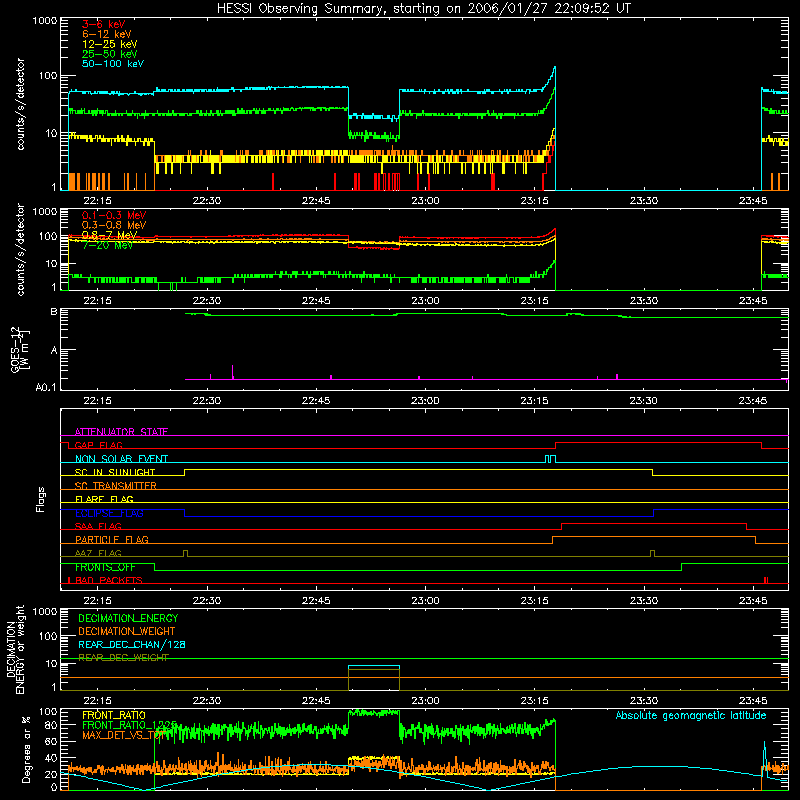Click the HESSI Observing Summary title
This screenshot has height=800, width=800.
click(x=423, y=9)
